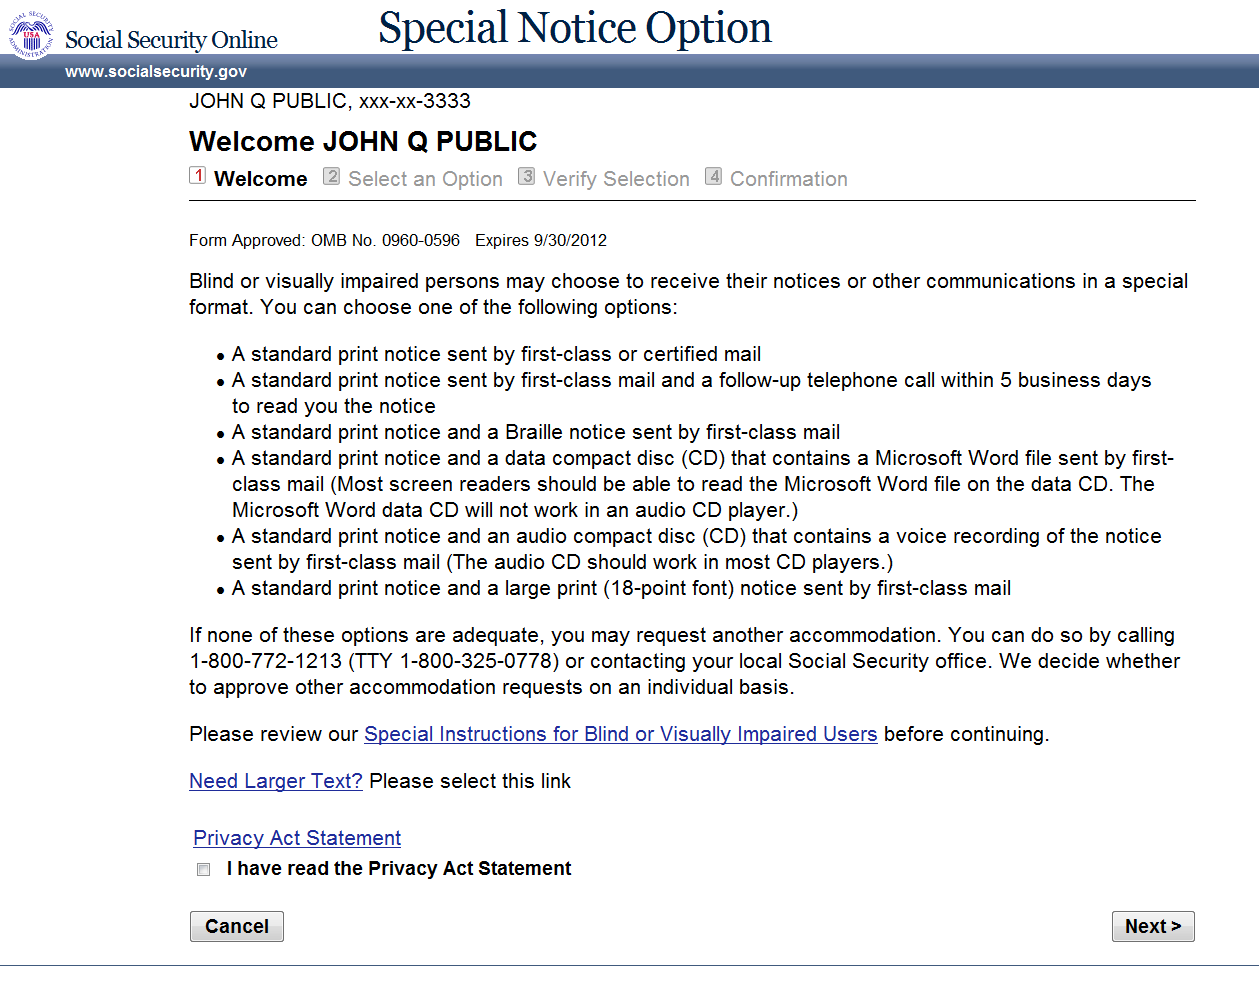Open the Privacy Act Statement link
The width and height of the screenshot is (1259, 991).
(x=297, y=838)
